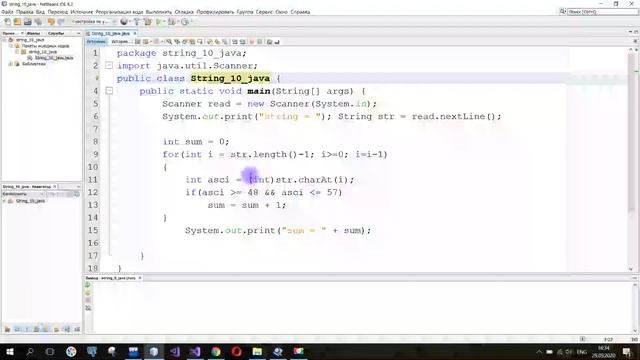Open the project configuration dropdown in the toolbar
This screenshot has width=640, height=360.
click(93, 22)
